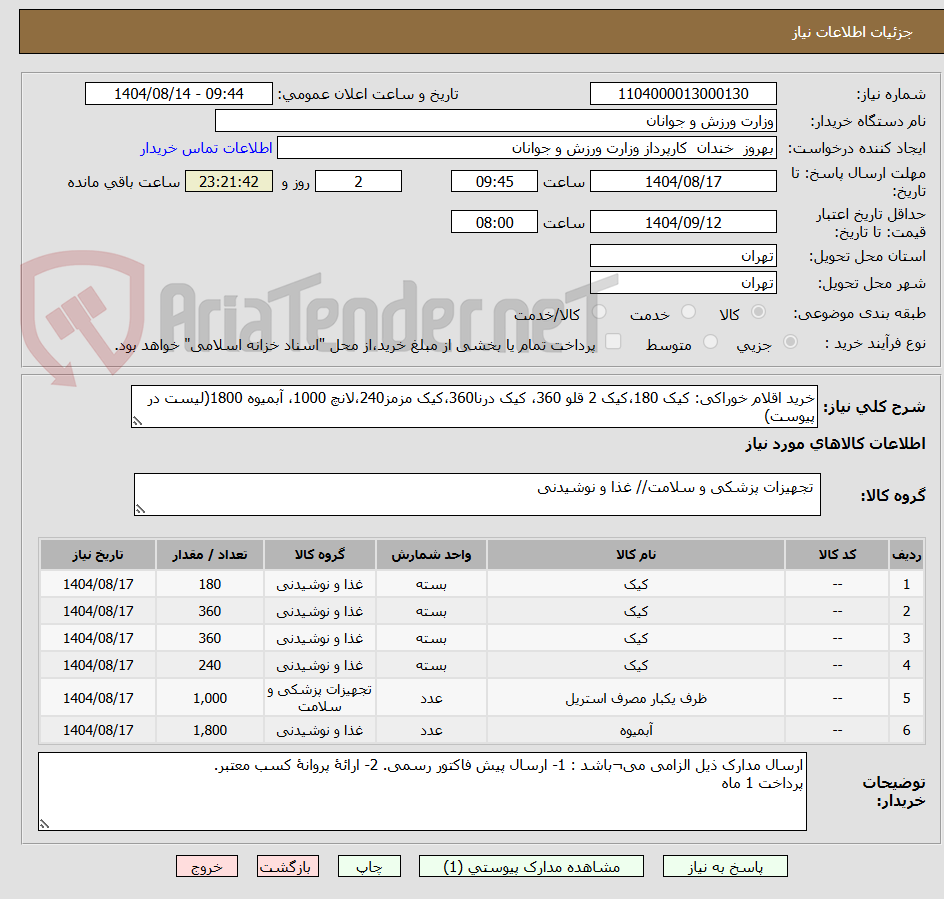Click the جزیی option
This screenshot has height=899, width=944.
coord(789,342)
